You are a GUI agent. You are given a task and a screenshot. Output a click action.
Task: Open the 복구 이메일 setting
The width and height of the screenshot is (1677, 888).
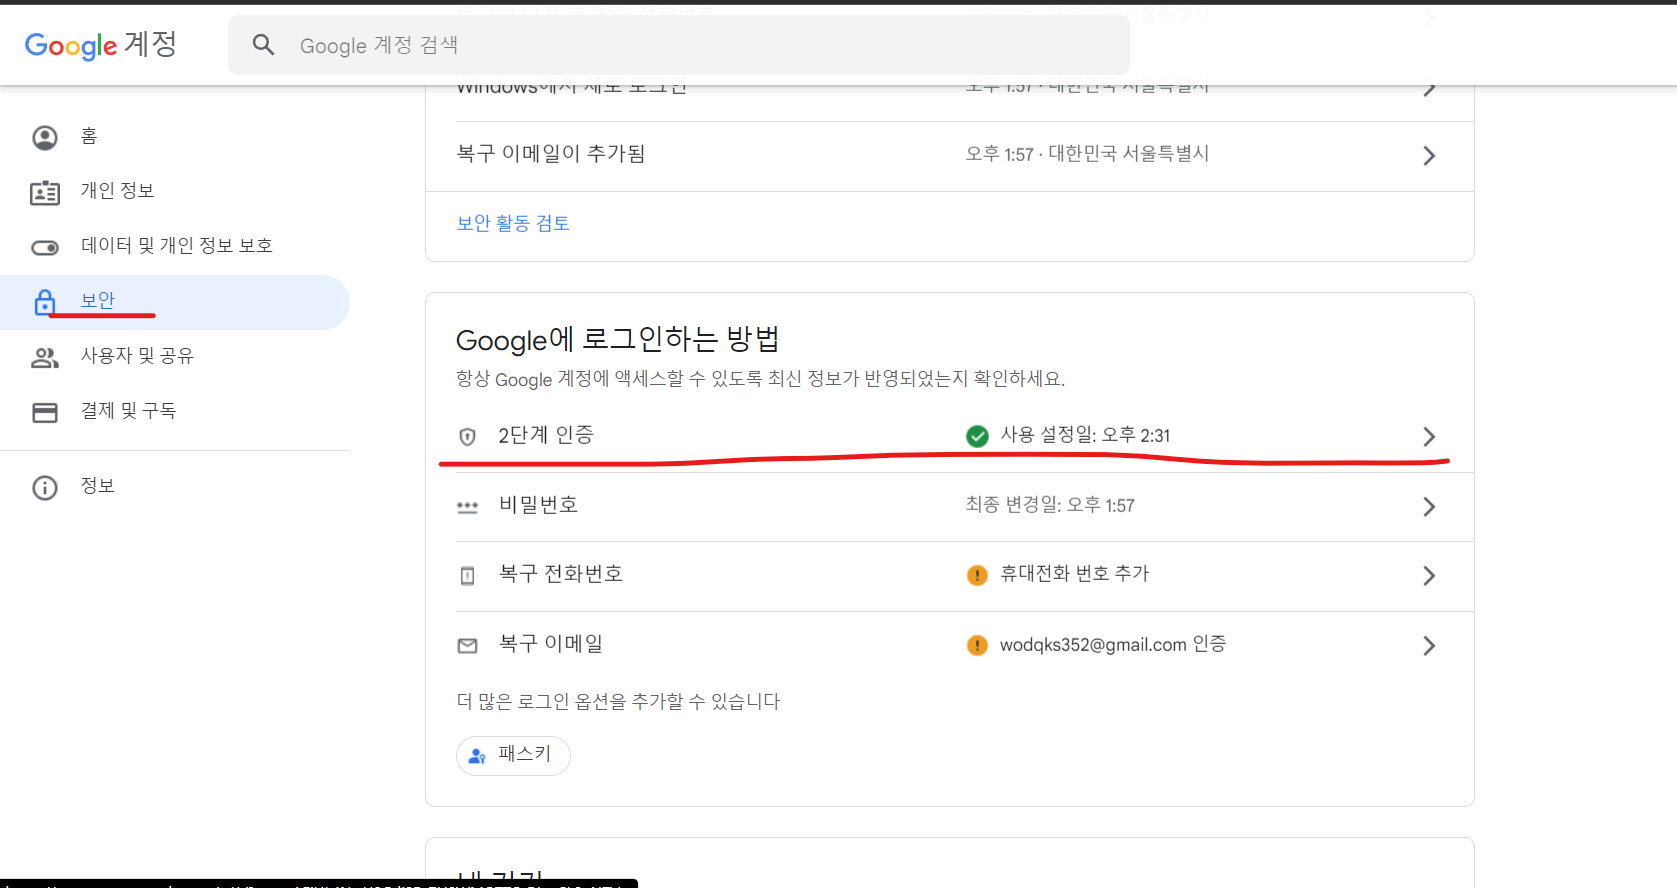pyautogui.click(x=950, y=646)
